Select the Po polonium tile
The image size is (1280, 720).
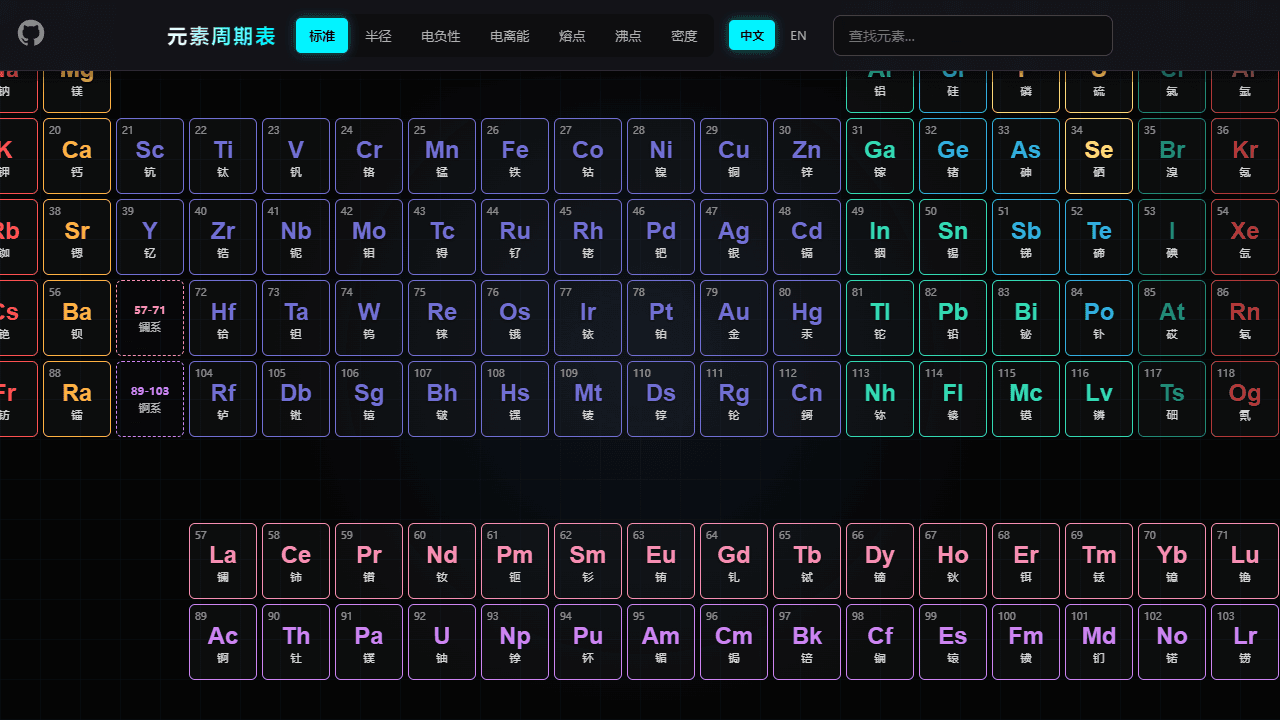1099,318
